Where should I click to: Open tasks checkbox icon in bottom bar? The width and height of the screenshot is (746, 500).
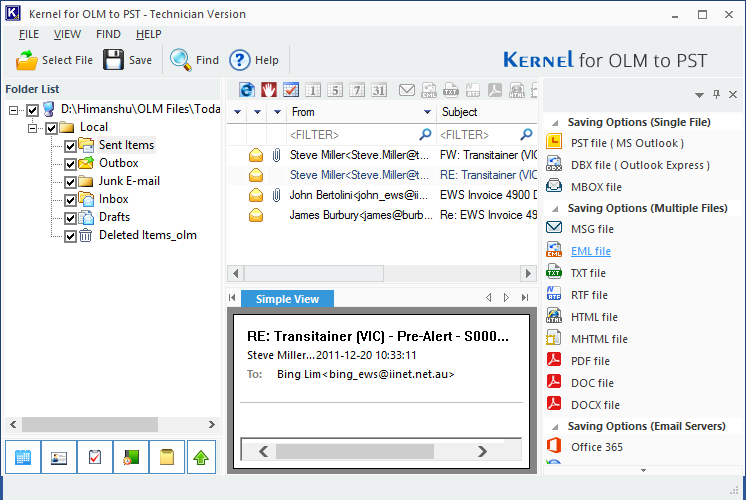tap(95, 457)
